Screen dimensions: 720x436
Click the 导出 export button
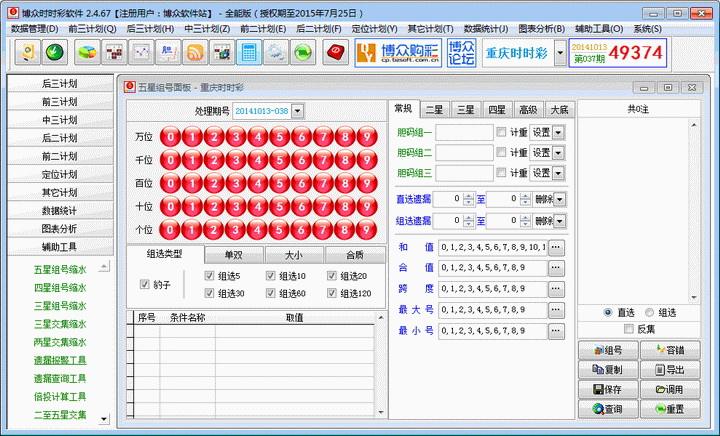coord(670,370)
